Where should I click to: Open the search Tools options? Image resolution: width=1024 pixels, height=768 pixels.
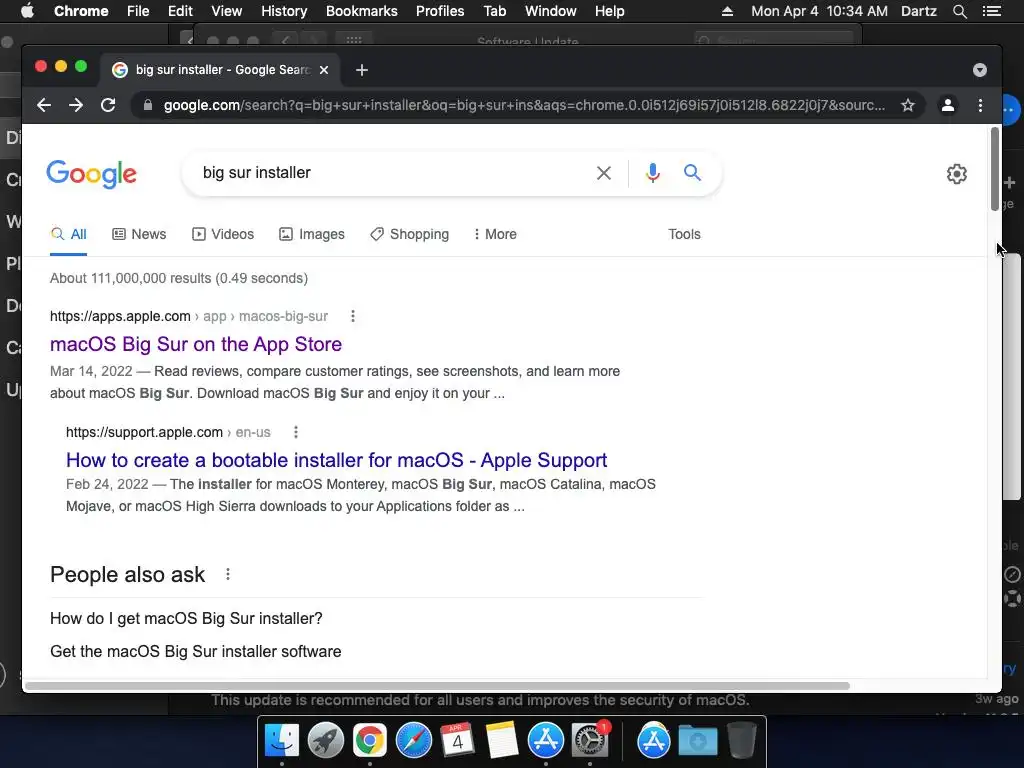pos(684,234)
